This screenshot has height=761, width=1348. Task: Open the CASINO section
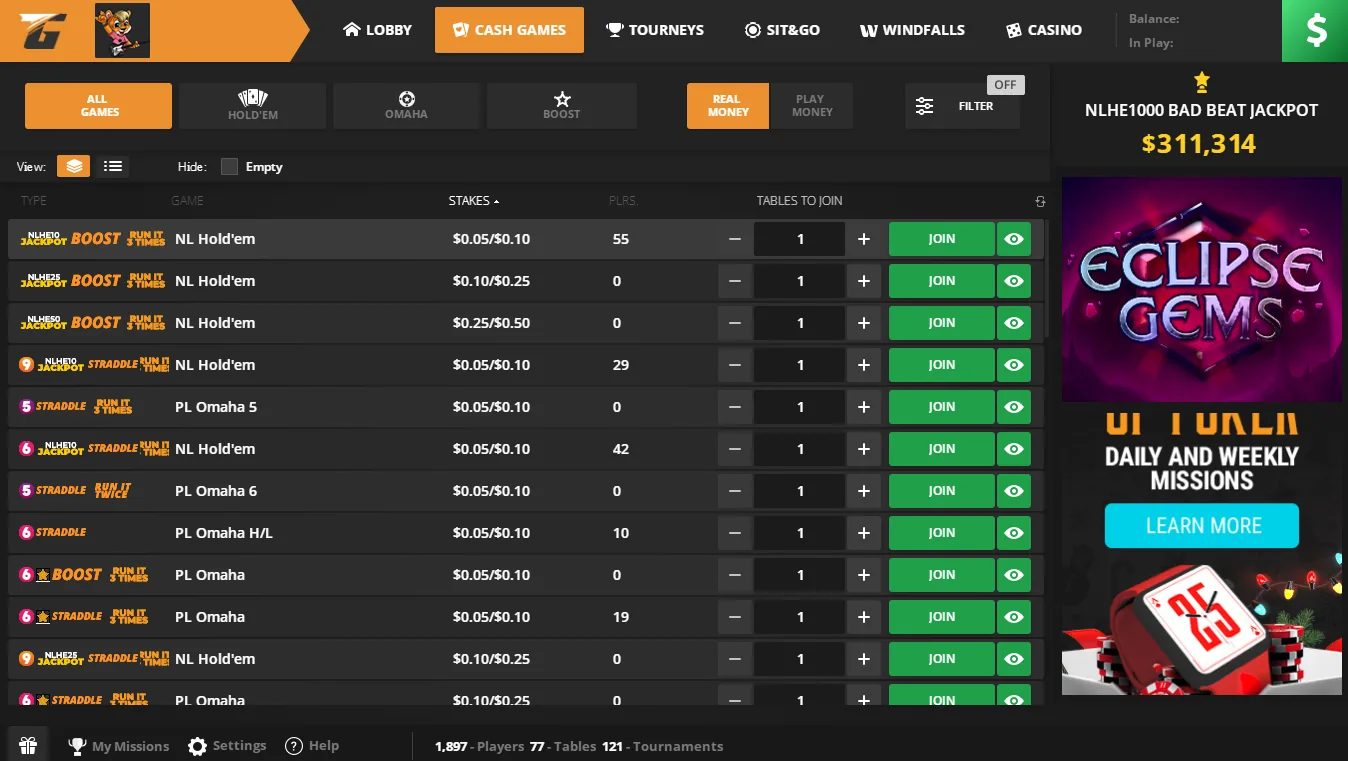[x=1043, y=30]
